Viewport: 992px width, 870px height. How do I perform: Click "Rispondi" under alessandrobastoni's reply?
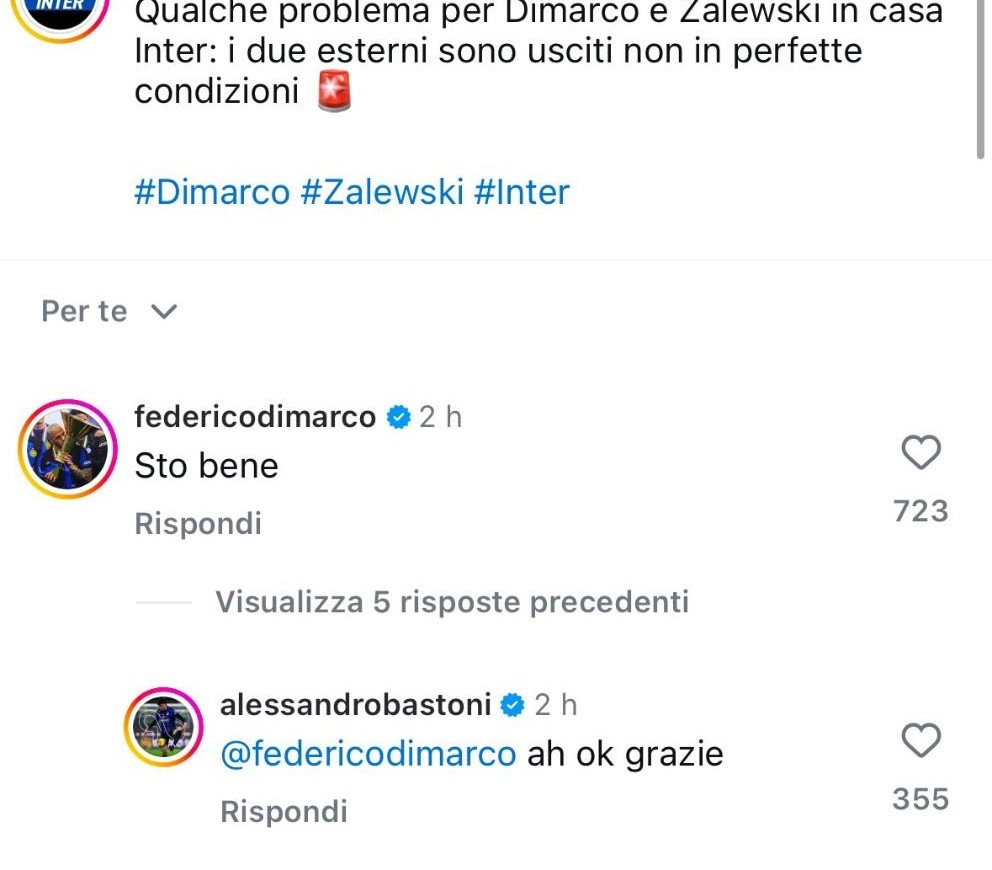coord(284,812)
